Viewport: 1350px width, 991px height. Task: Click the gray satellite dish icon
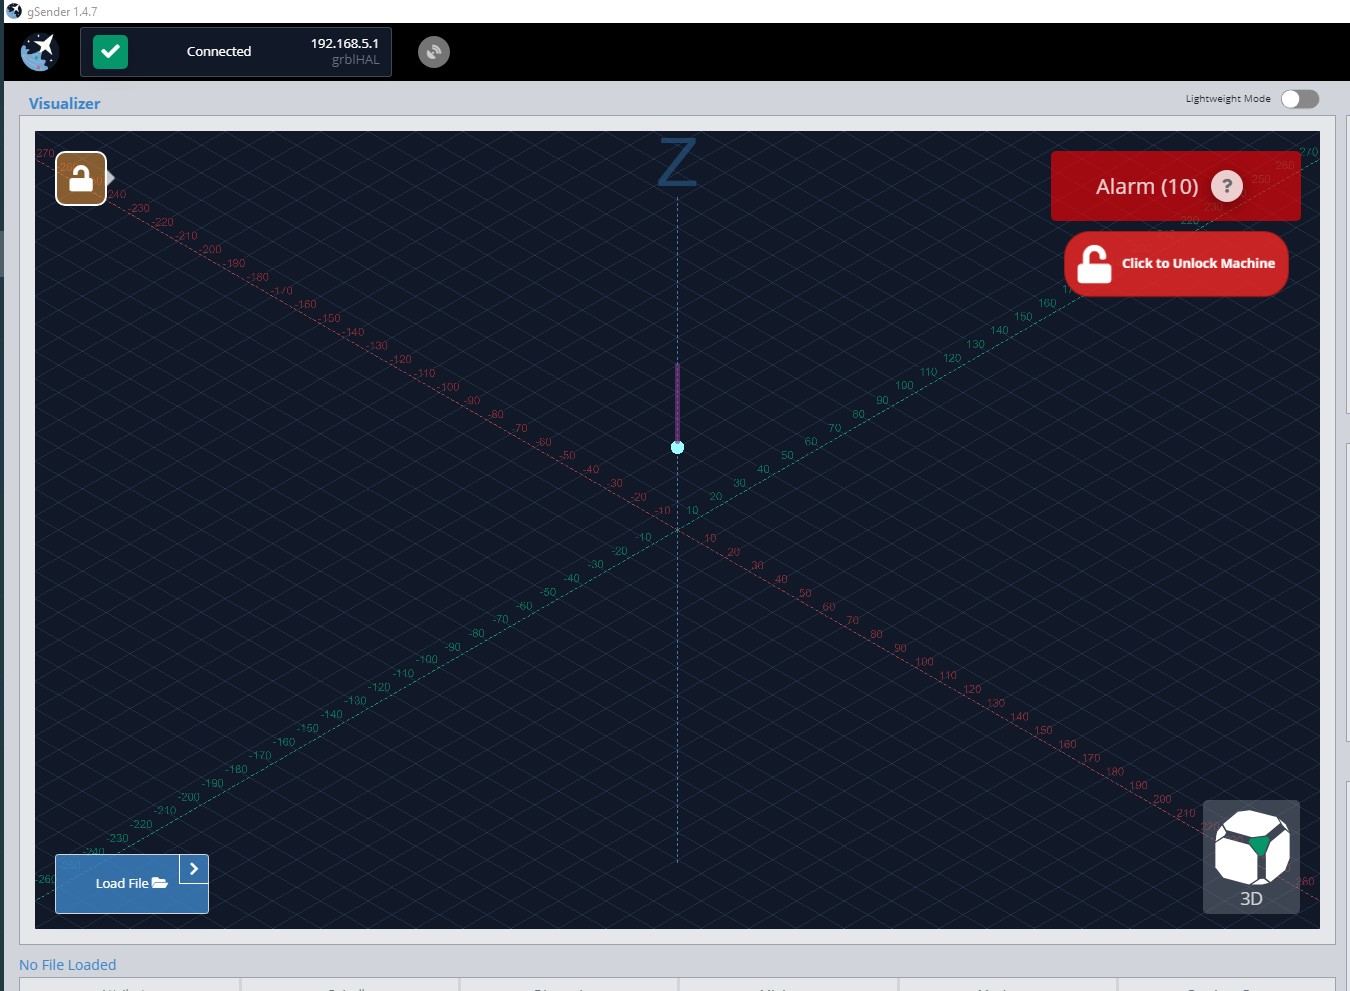[x=433, y=52]
